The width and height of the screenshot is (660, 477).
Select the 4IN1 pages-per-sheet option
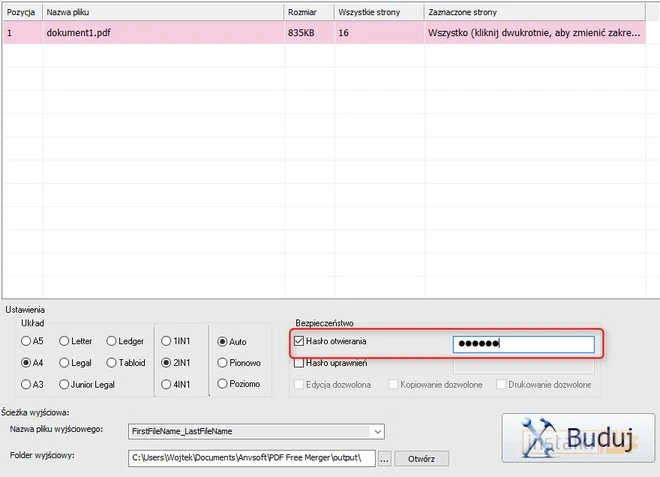click(x=166, y=384)
